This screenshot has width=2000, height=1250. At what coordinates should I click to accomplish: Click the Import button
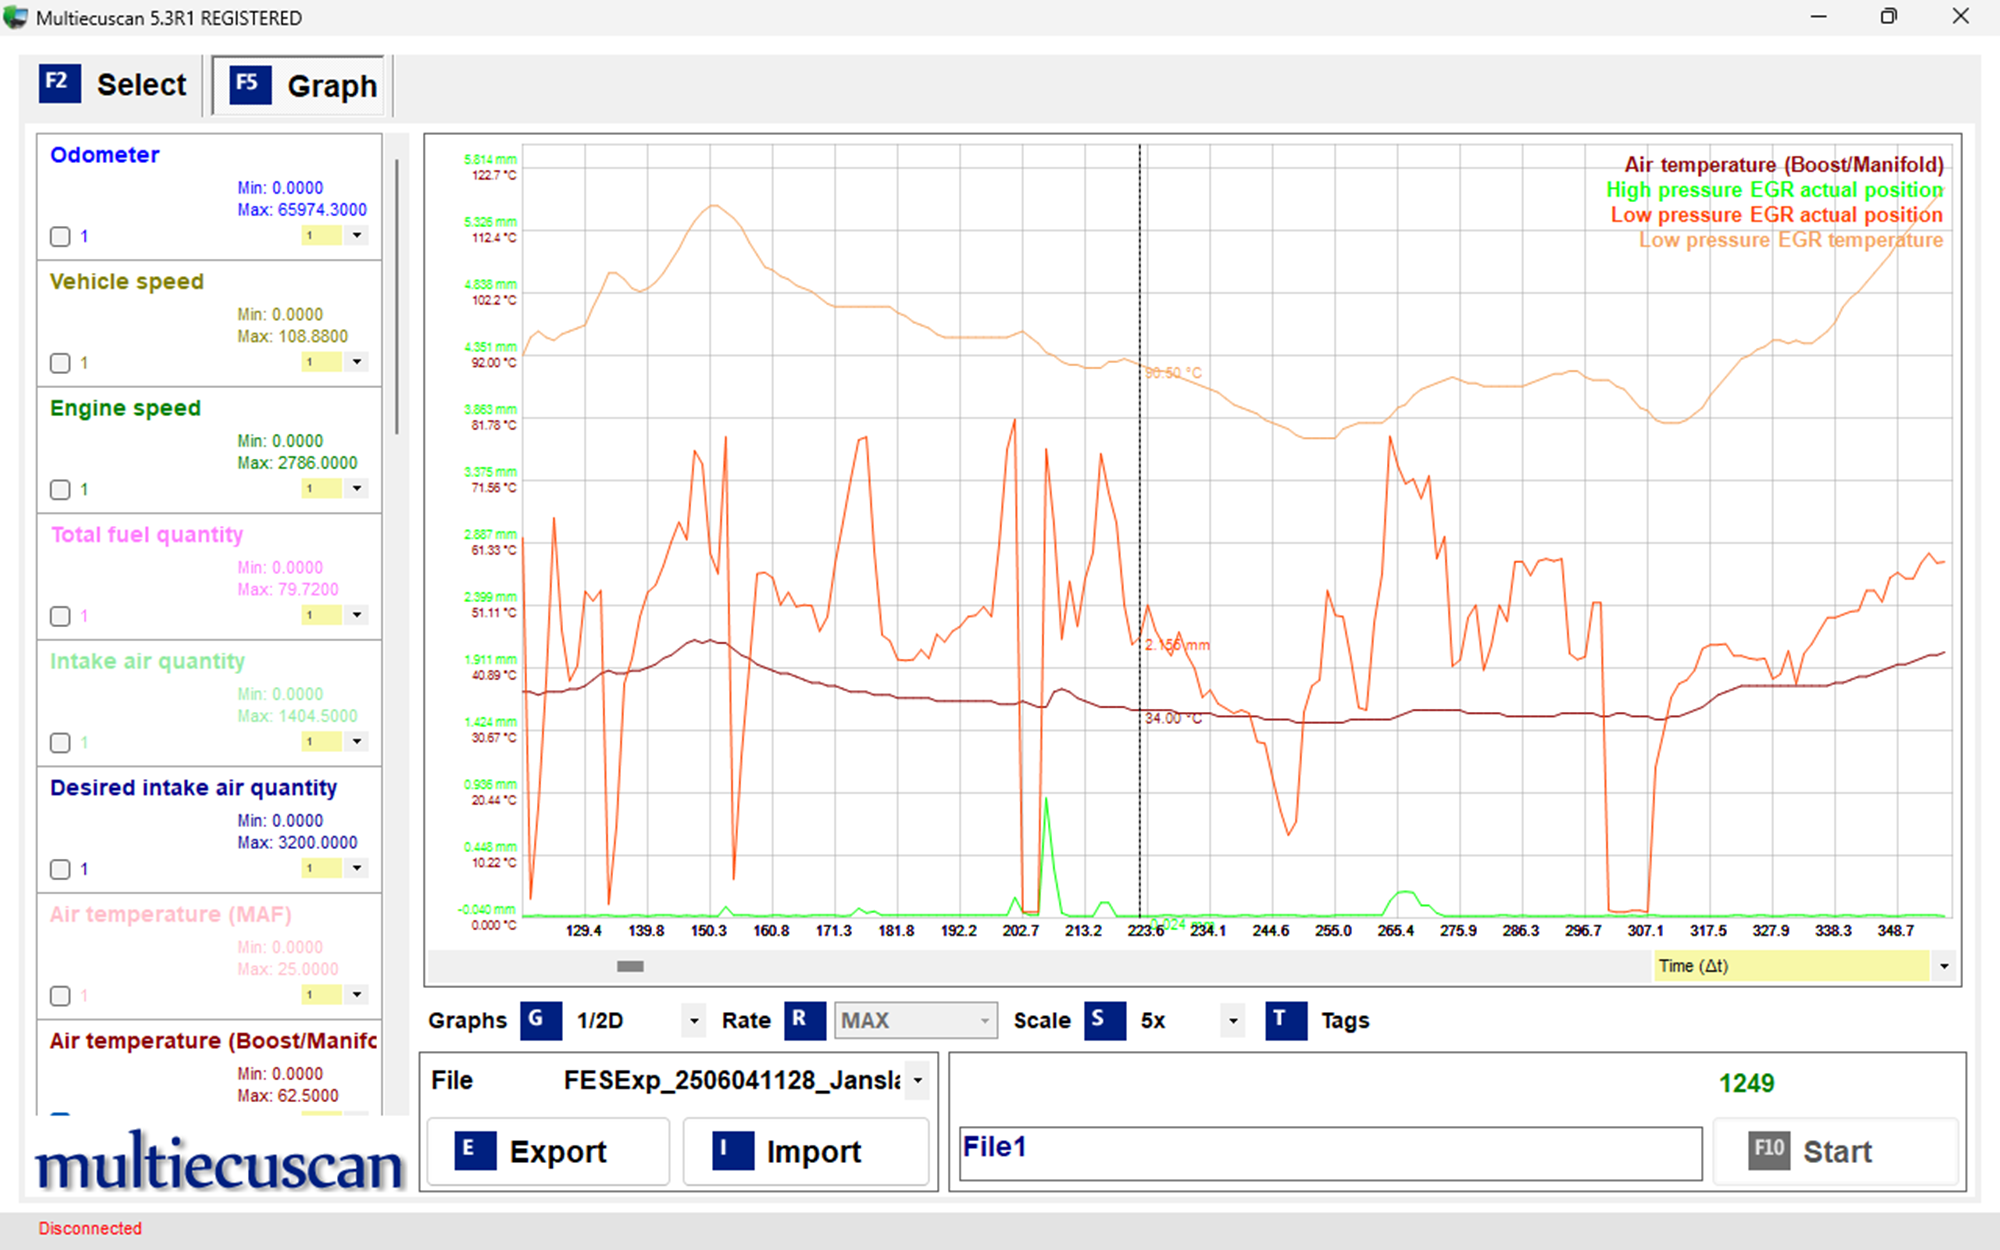806,1151
